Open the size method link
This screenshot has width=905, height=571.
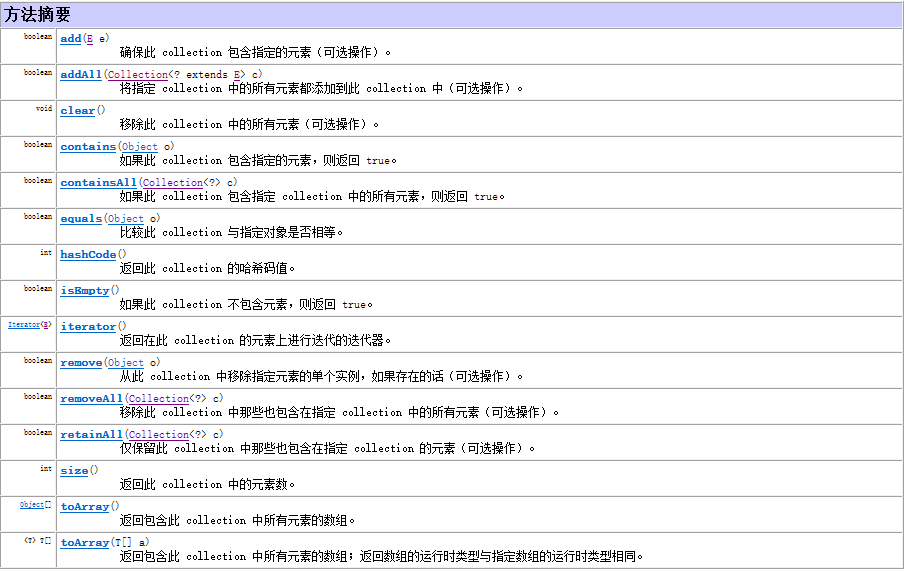tap(74, 471)
